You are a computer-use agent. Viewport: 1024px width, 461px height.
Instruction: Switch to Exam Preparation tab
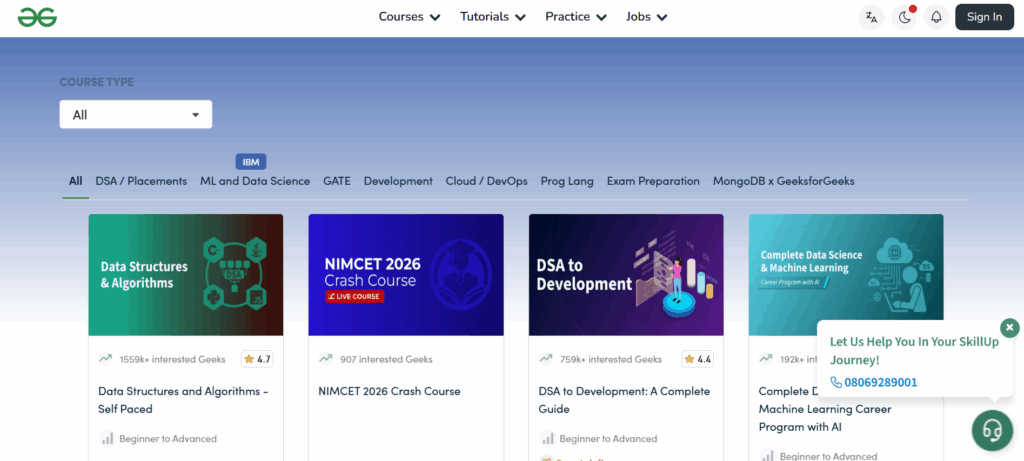click(x=653, y=182)
